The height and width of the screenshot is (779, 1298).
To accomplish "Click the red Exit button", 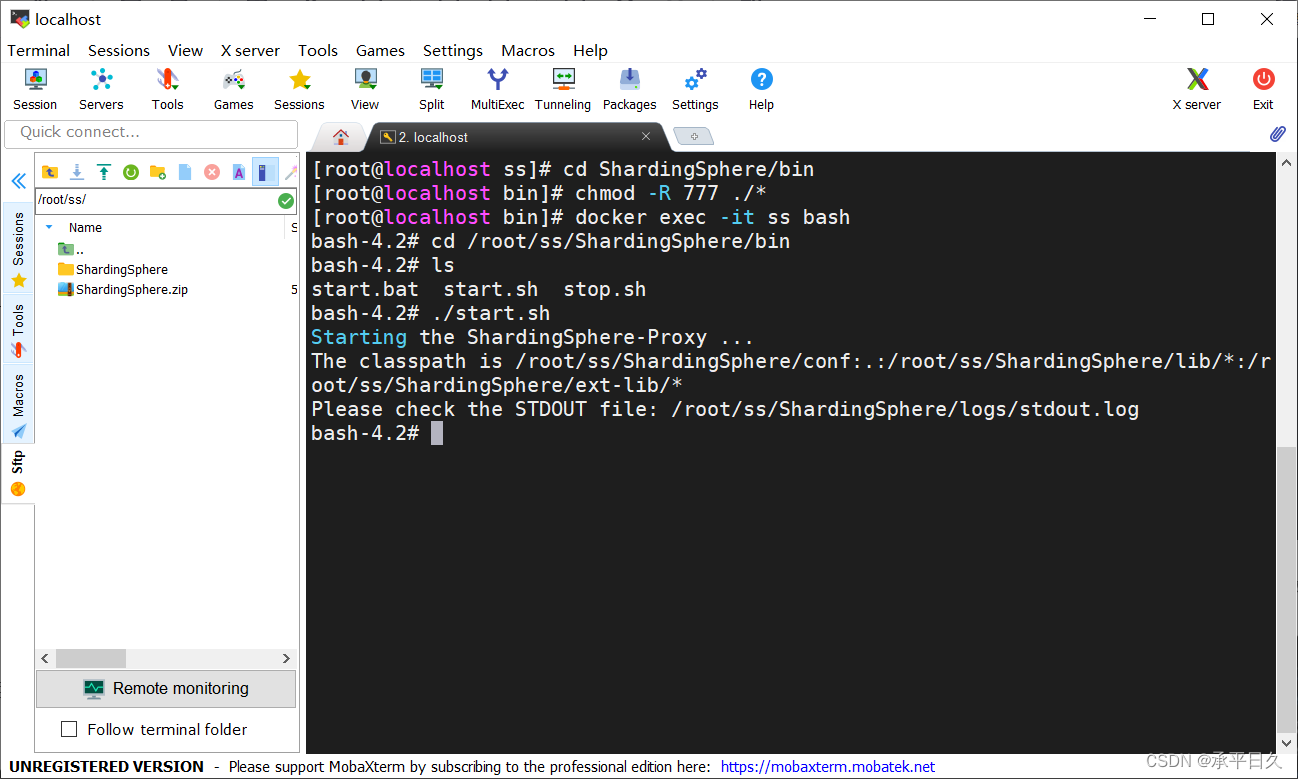I will click(x=1263, y=89).
